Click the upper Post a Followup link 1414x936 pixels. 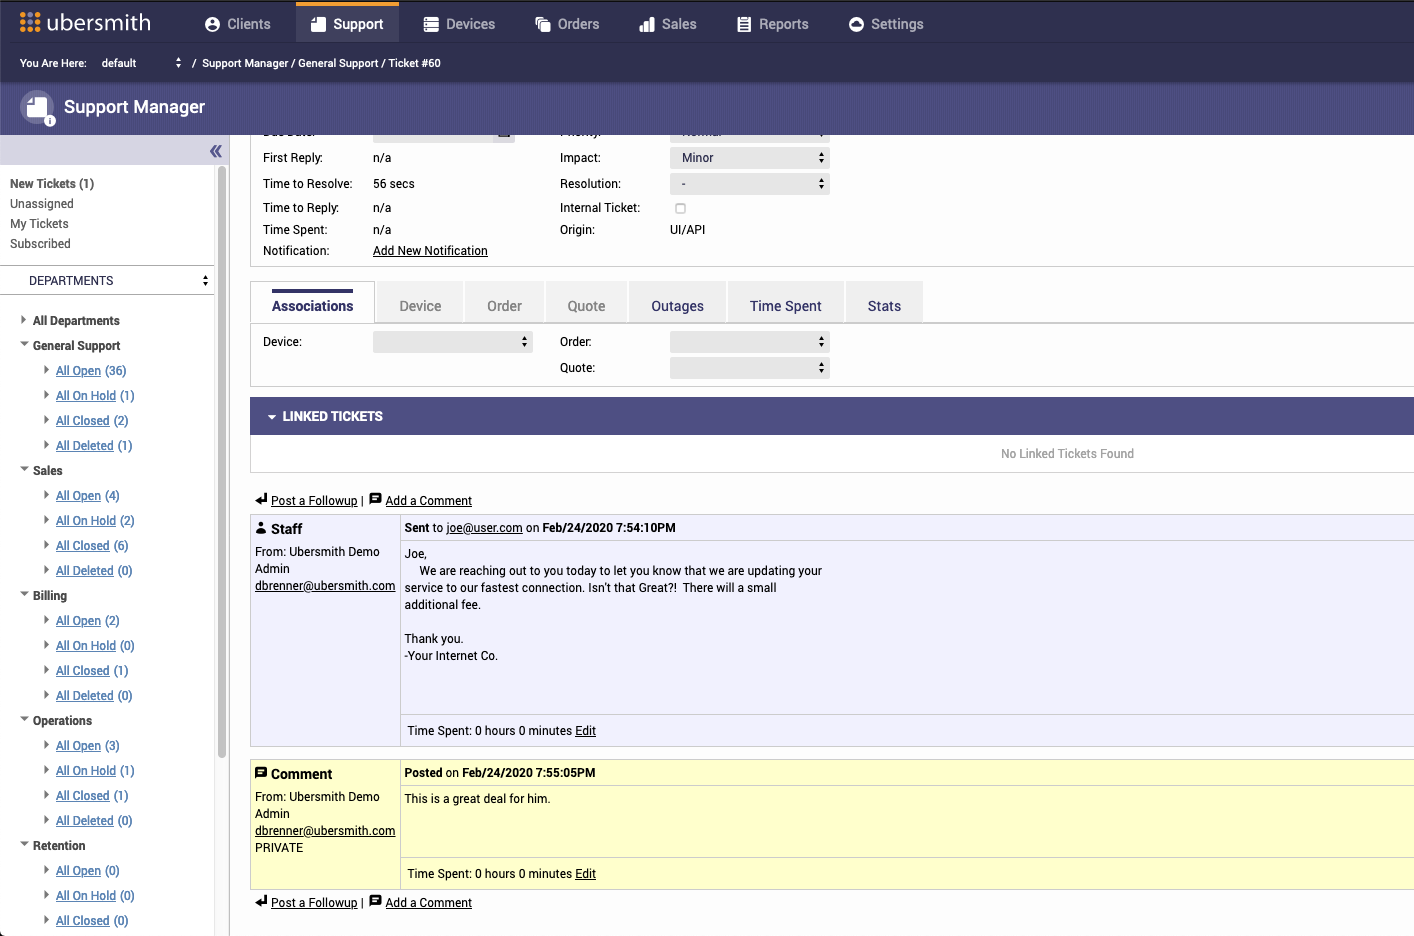(x=314, y=501)
